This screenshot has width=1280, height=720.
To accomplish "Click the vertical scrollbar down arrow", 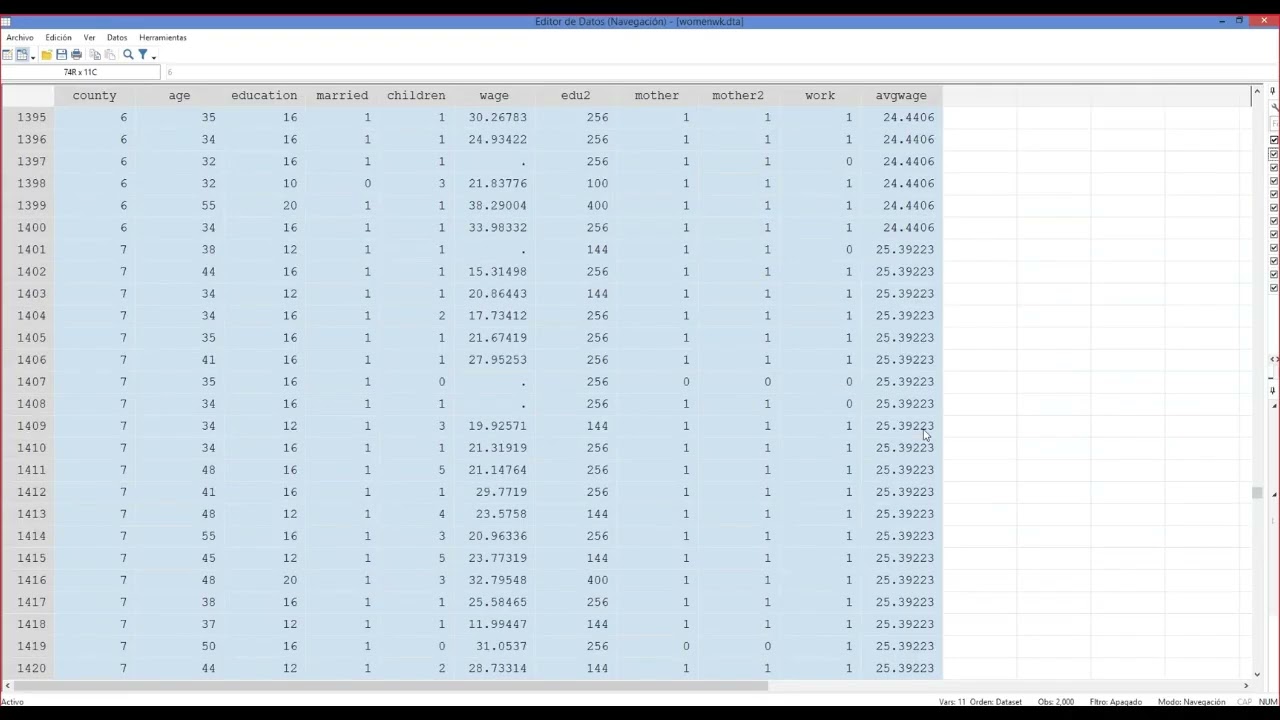I will 1257,674.
